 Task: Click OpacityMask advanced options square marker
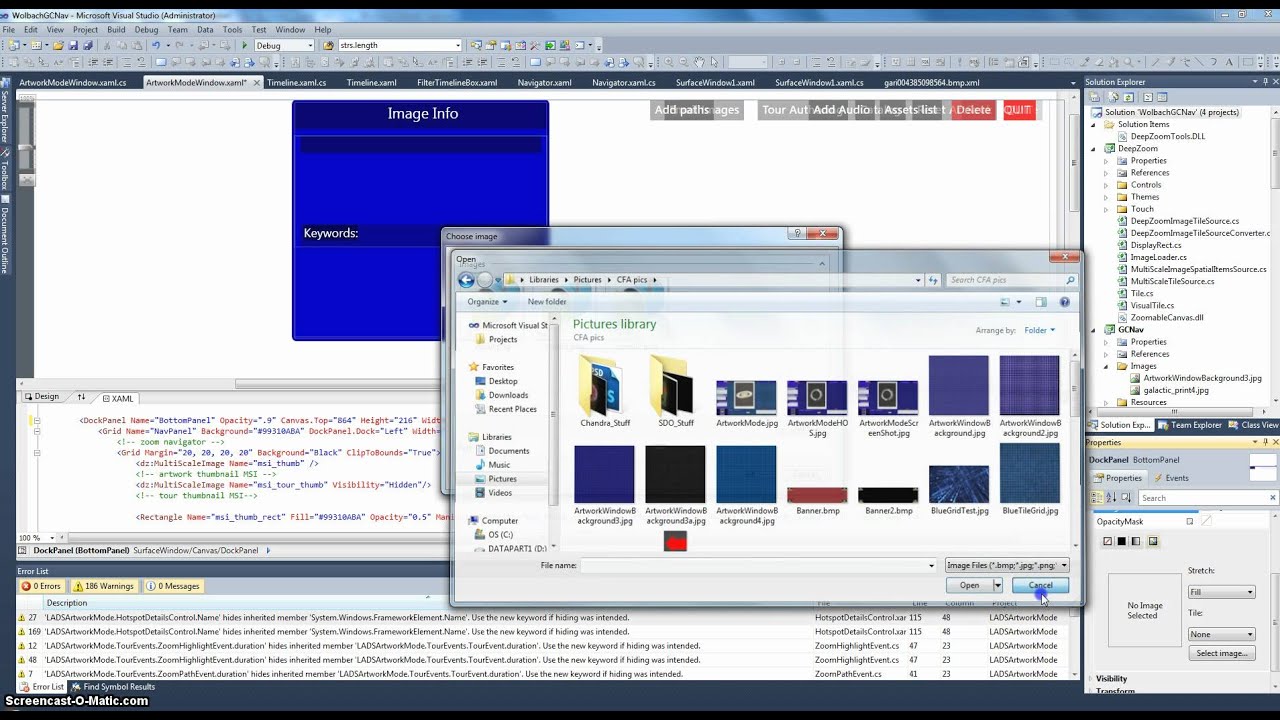coord(1190,521)
